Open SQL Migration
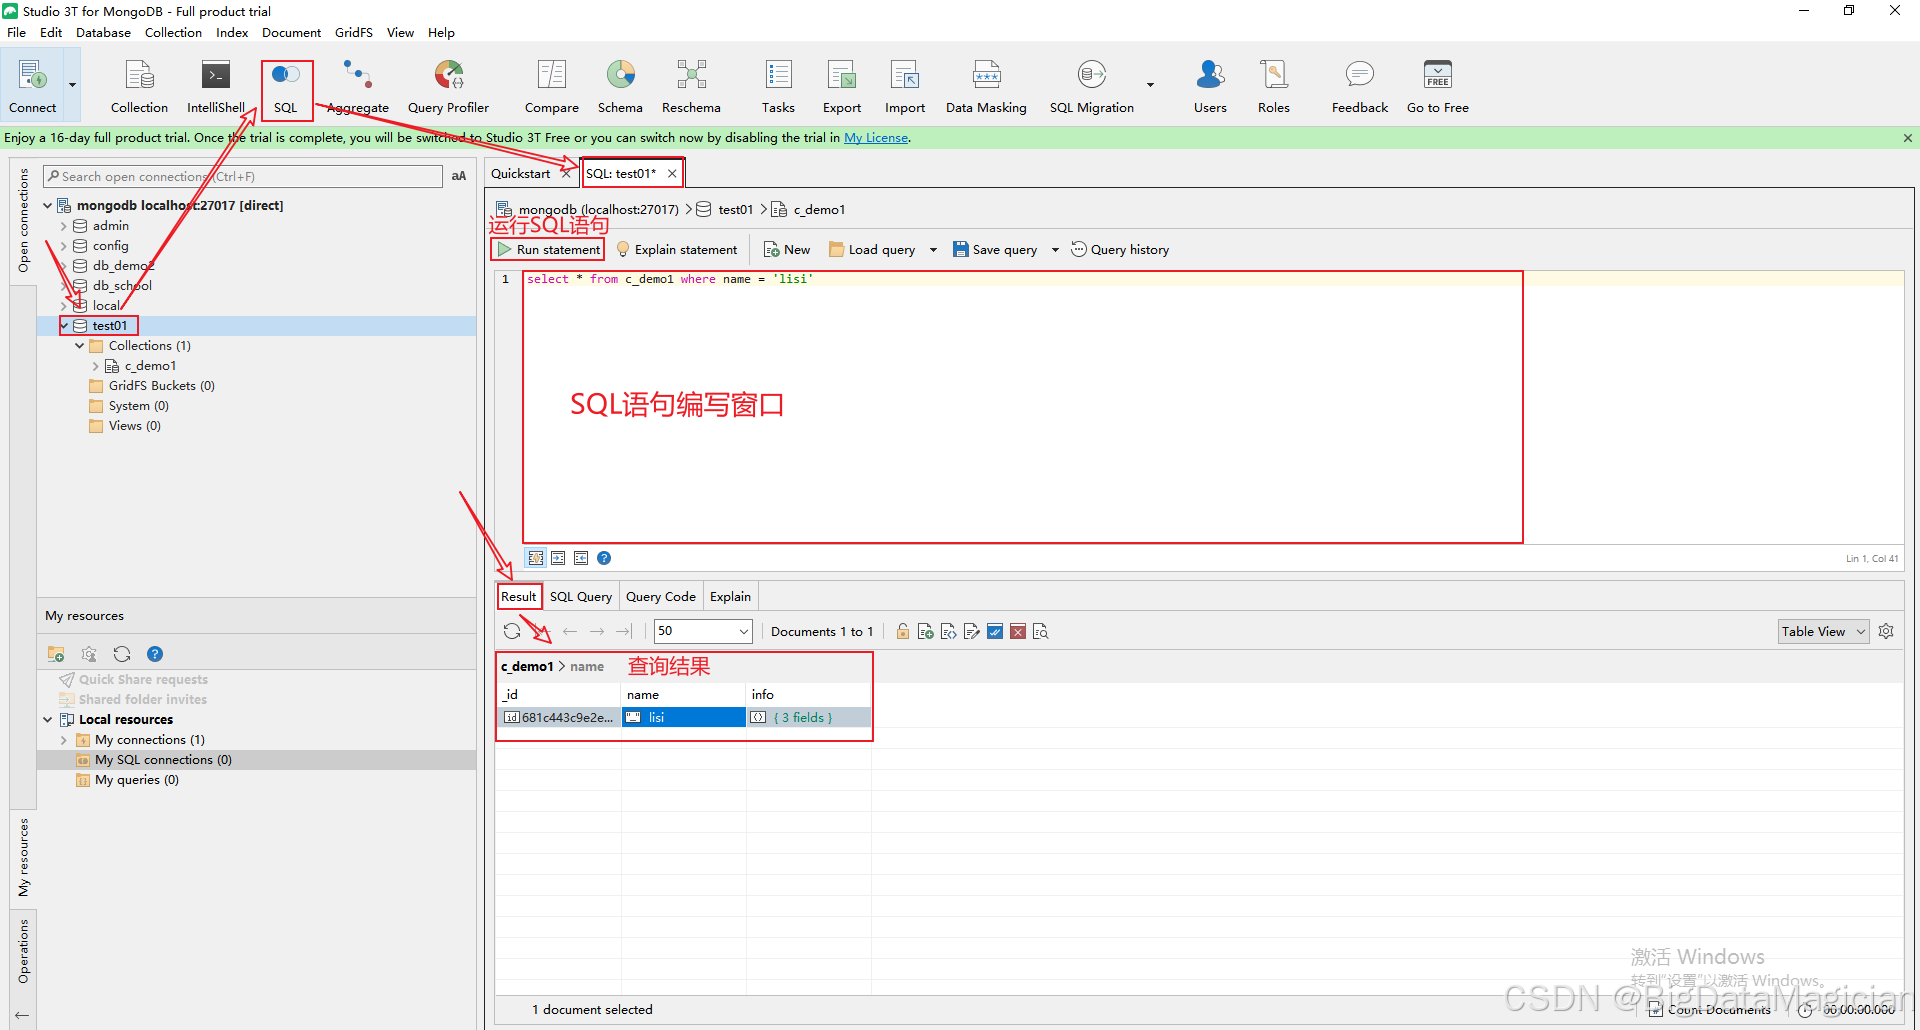This screenshot has height=1030, width=1920. click(1092, 87)
